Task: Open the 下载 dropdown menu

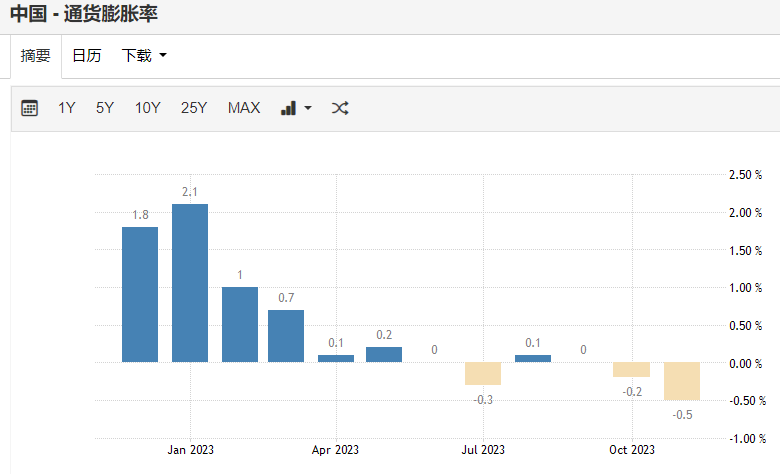Action: tap(143, 56)
